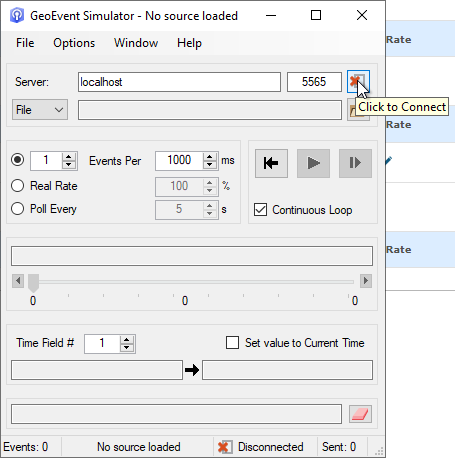
Task: Decrease the 1000 ms interval down arrow
Action: [x=210, y=165]
